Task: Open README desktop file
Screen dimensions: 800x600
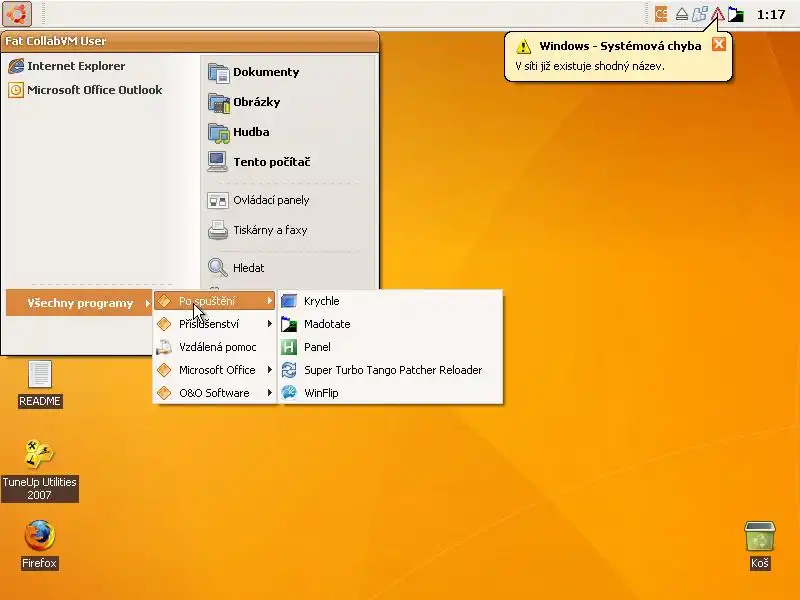Action: 40,384
